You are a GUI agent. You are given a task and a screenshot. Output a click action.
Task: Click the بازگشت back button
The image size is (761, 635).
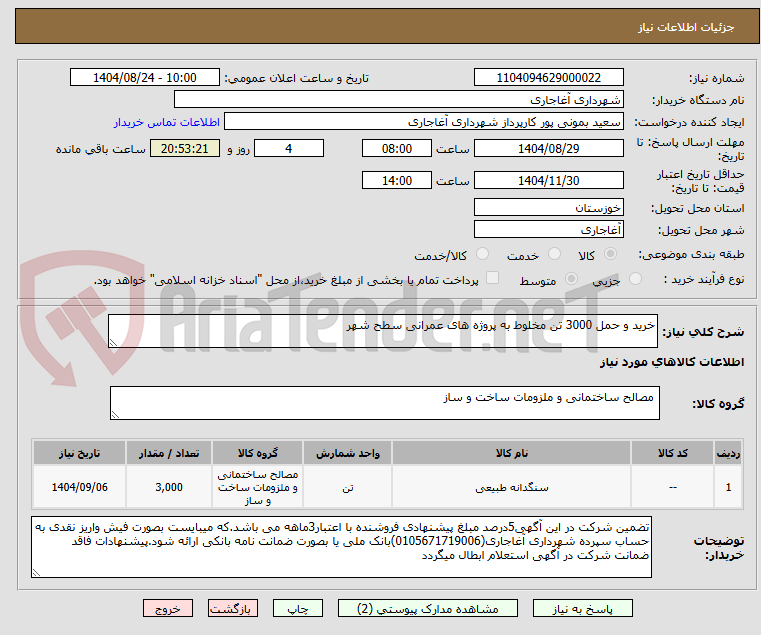(233, 608)
